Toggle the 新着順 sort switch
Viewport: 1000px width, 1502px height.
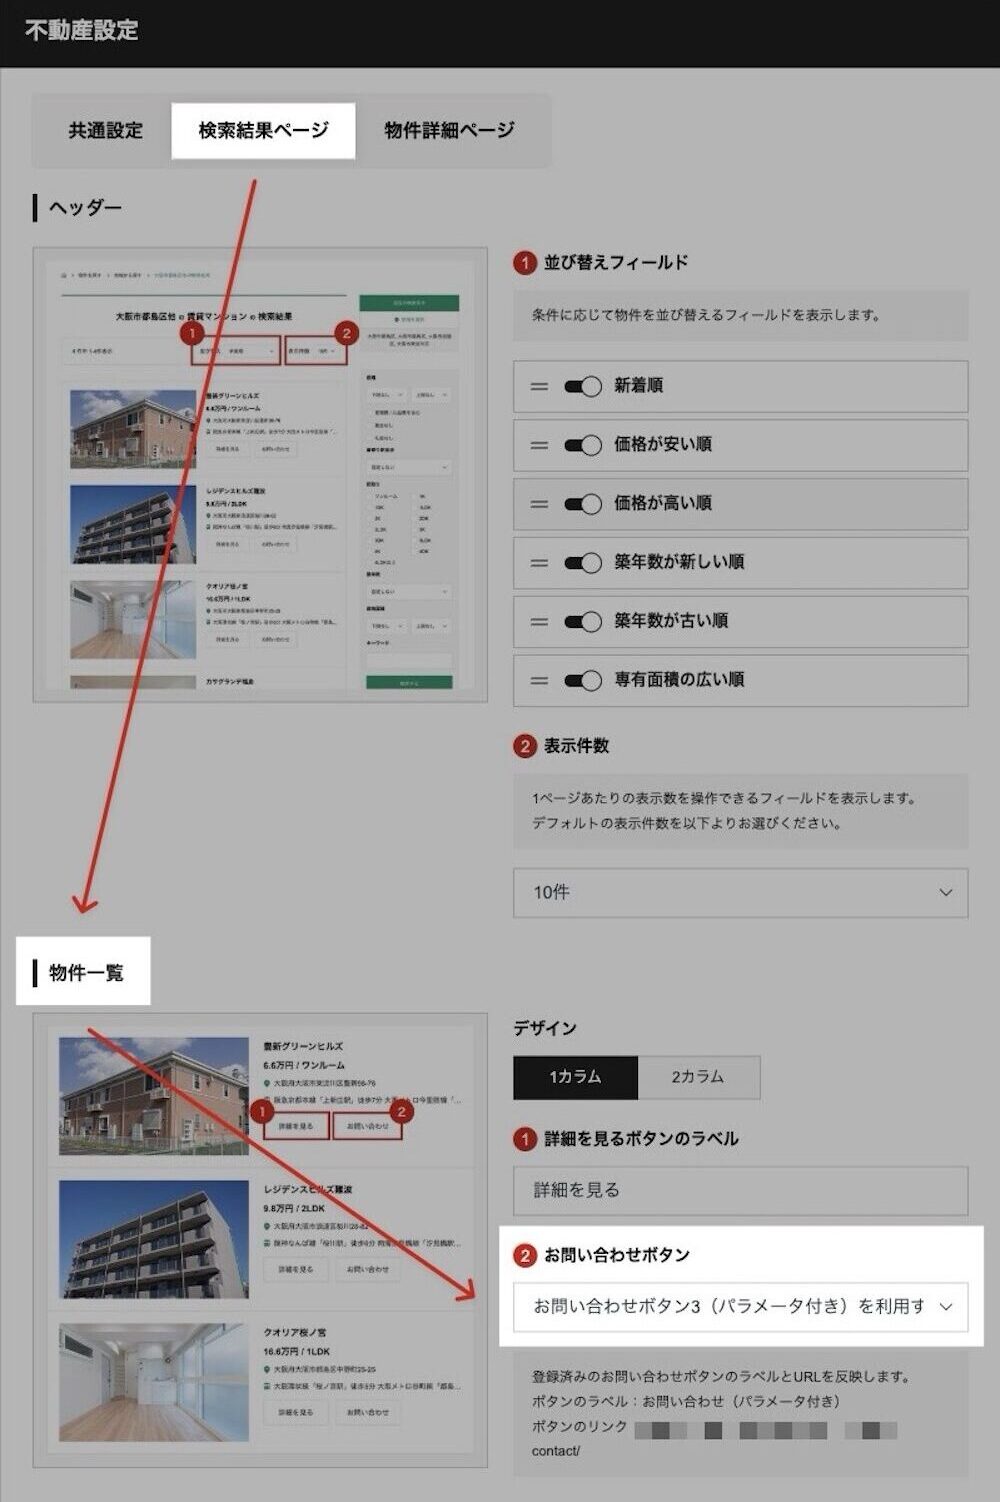[582, 386]
